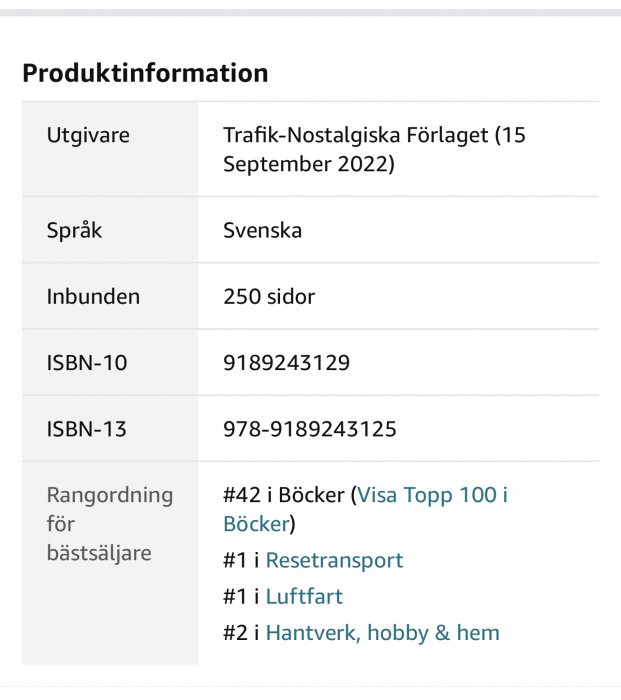621x700 pixels.
Task: Select the ISBN-10 row label
Action: (x=87, y=363)
